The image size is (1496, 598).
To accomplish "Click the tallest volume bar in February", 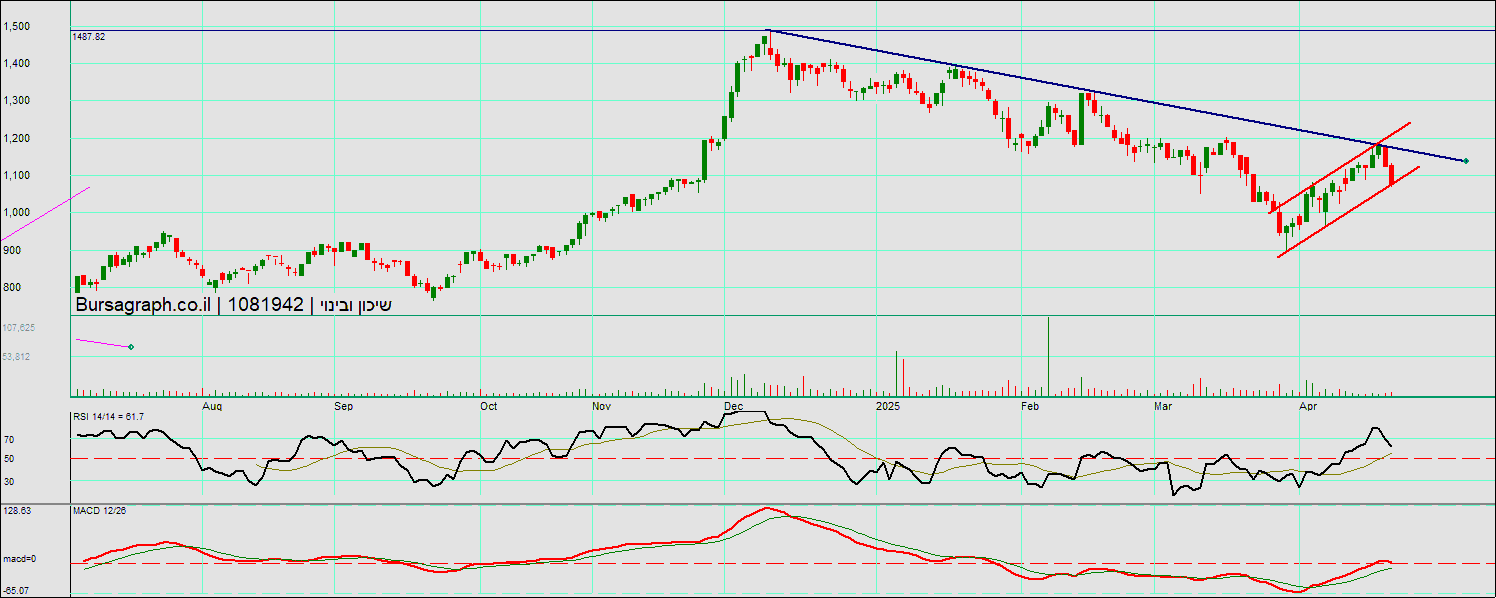I will [1048, 355].
